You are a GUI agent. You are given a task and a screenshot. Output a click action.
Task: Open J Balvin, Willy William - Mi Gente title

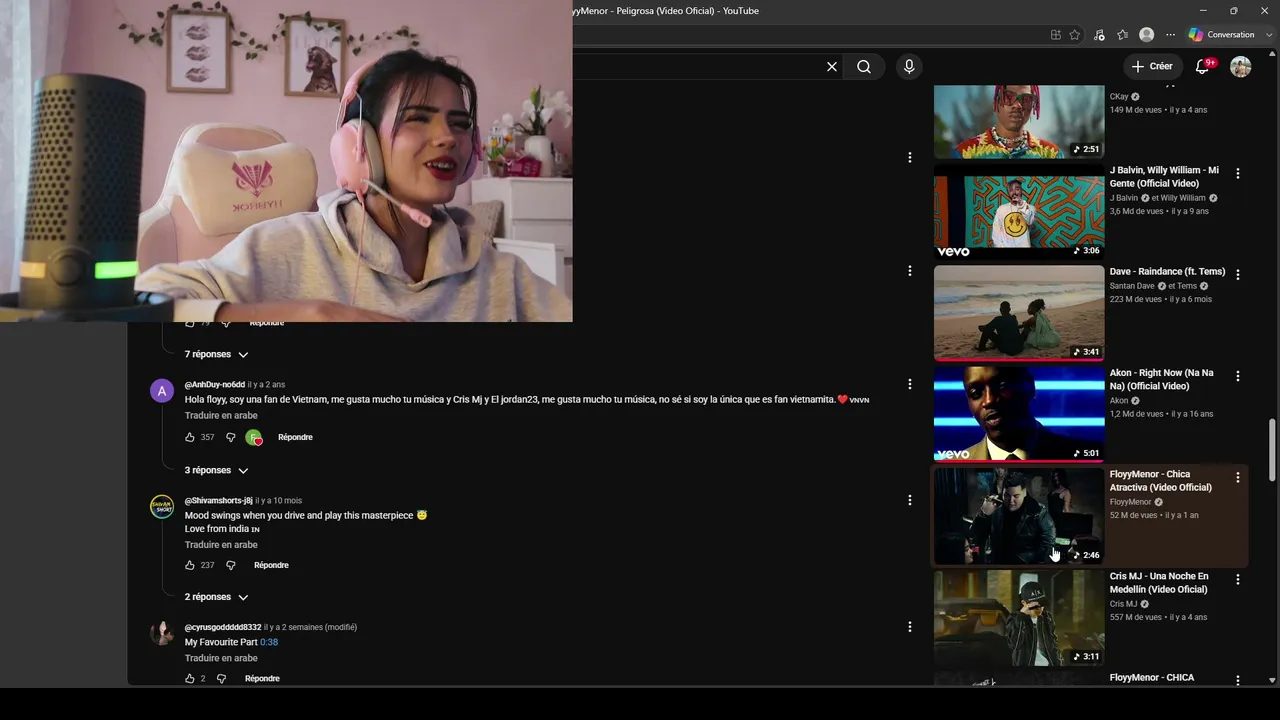click(1164, 177)
